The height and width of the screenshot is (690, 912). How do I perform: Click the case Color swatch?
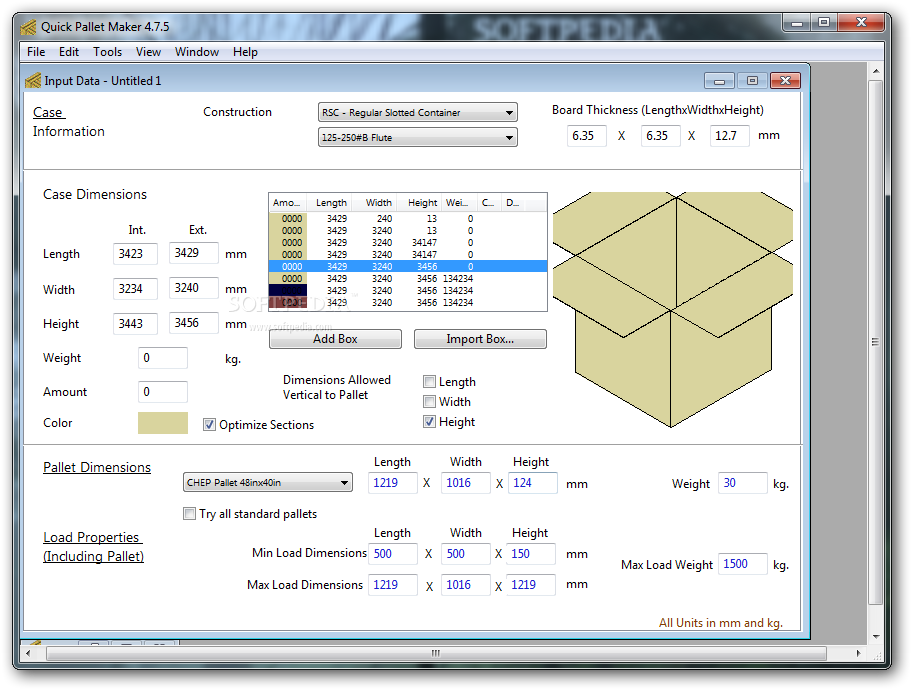point(163,423)
